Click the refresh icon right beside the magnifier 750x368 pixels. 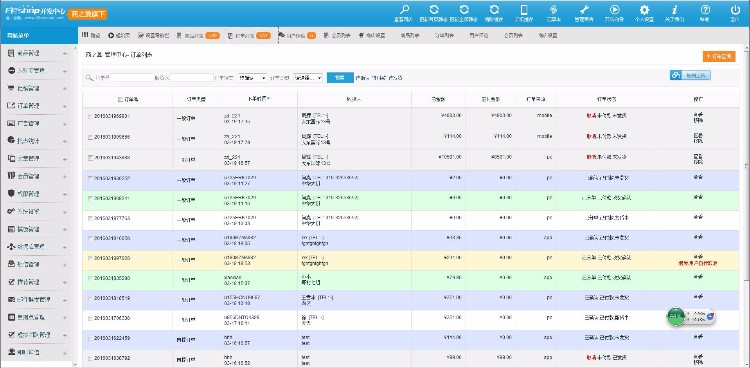[x=434, y=10]
